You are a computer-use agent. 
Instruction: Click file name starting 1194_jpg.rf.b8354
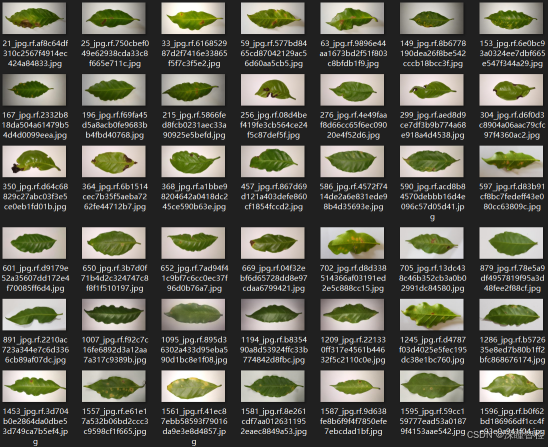[x=274, y=350]
